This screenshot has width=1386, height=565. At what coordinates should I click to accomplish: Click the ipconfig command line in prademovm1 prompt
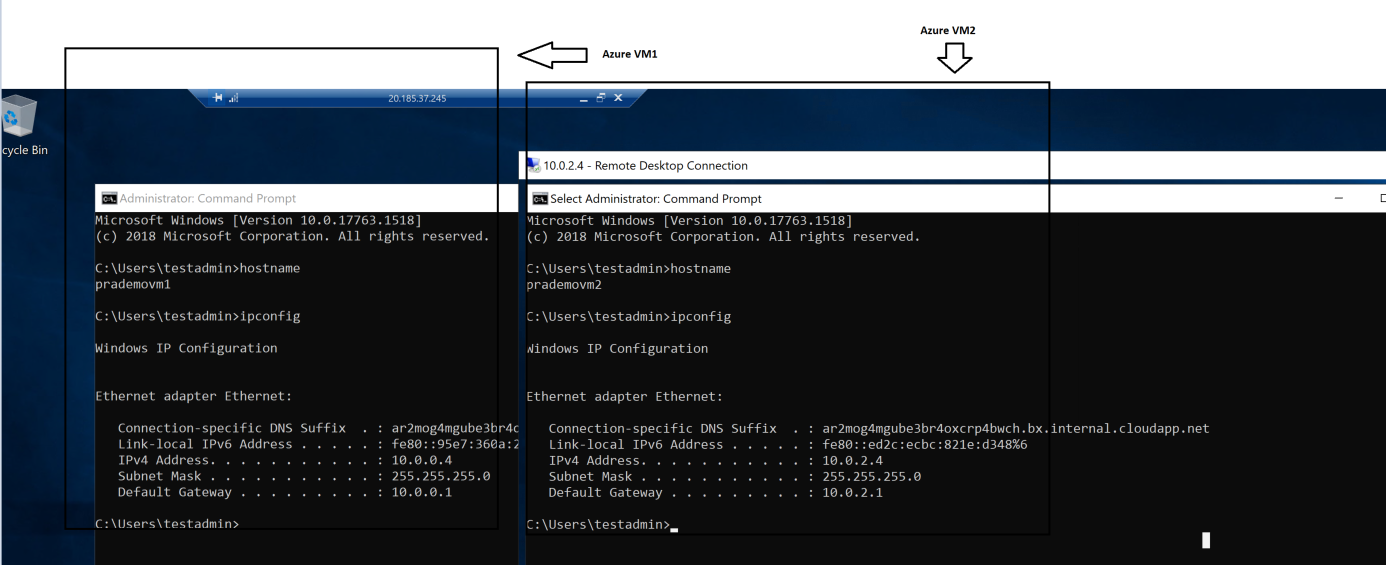pos(197,316)
